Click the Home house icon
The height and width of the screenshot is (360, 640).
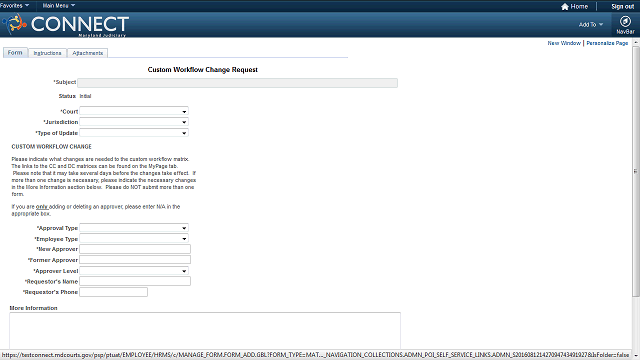pos(565,7)
